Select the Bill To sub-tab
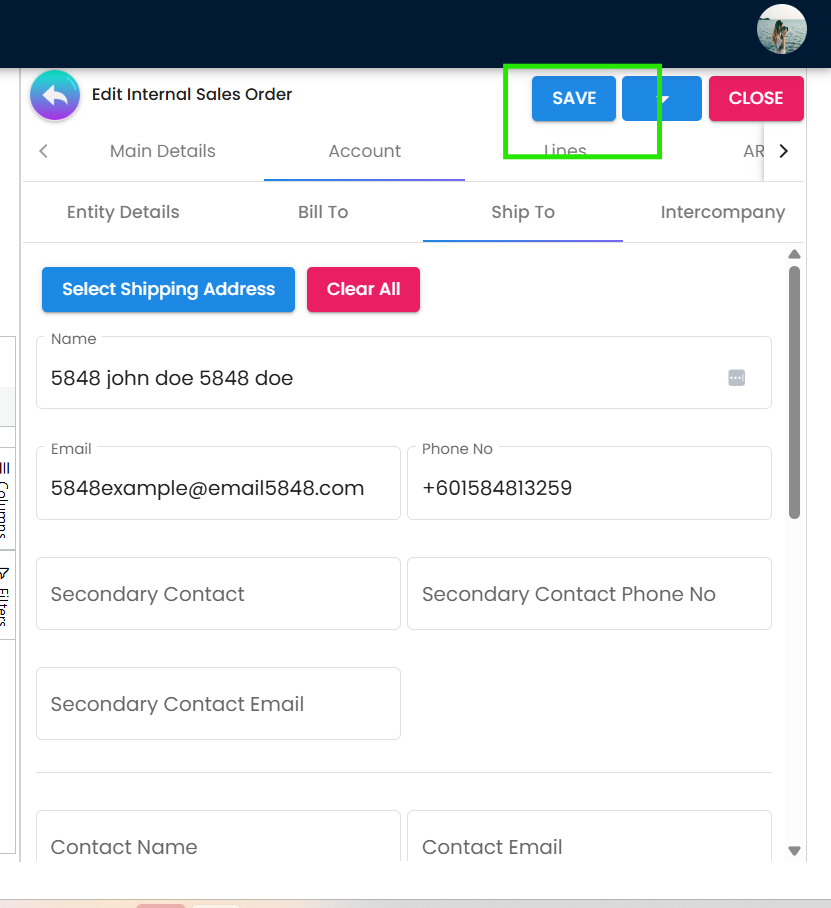This screenshot has width=831, height=908. pos(323,212)
